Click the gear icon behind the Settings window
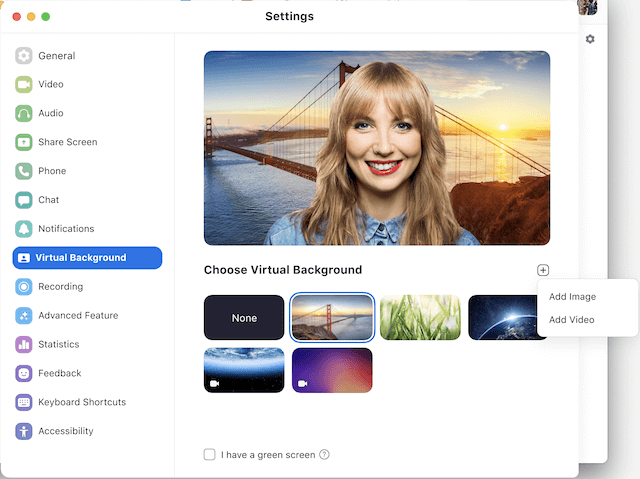Viewport: 640px width, 479px height. tap(590, 39)
